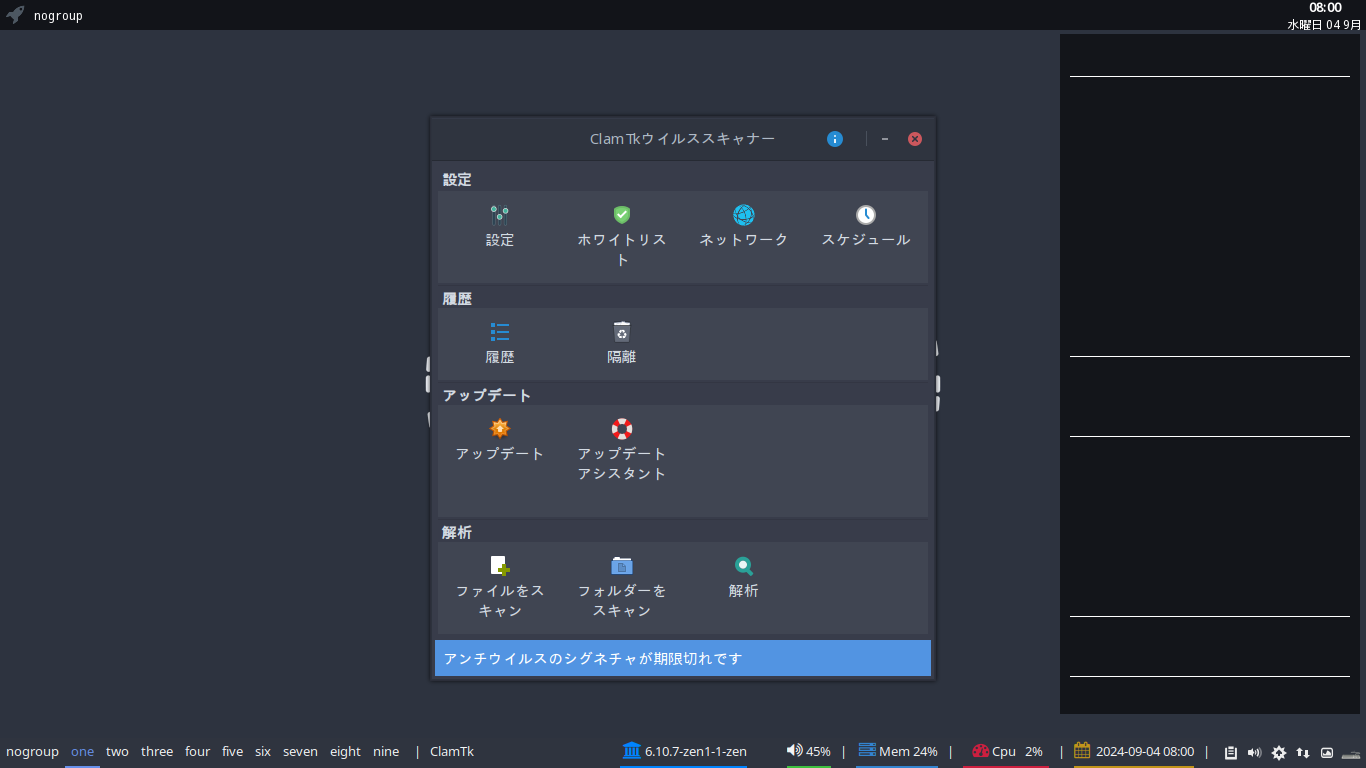Click the 45% volume widget
The width and height of the screenshot is (1366, 768).
(808, 751)
